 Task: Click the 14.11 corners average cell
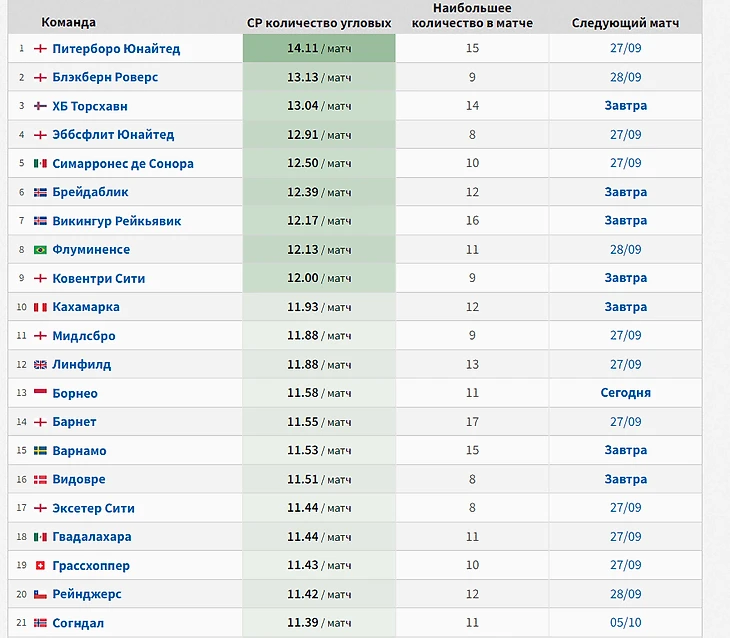pyautogui.click(x=319, y=48)
